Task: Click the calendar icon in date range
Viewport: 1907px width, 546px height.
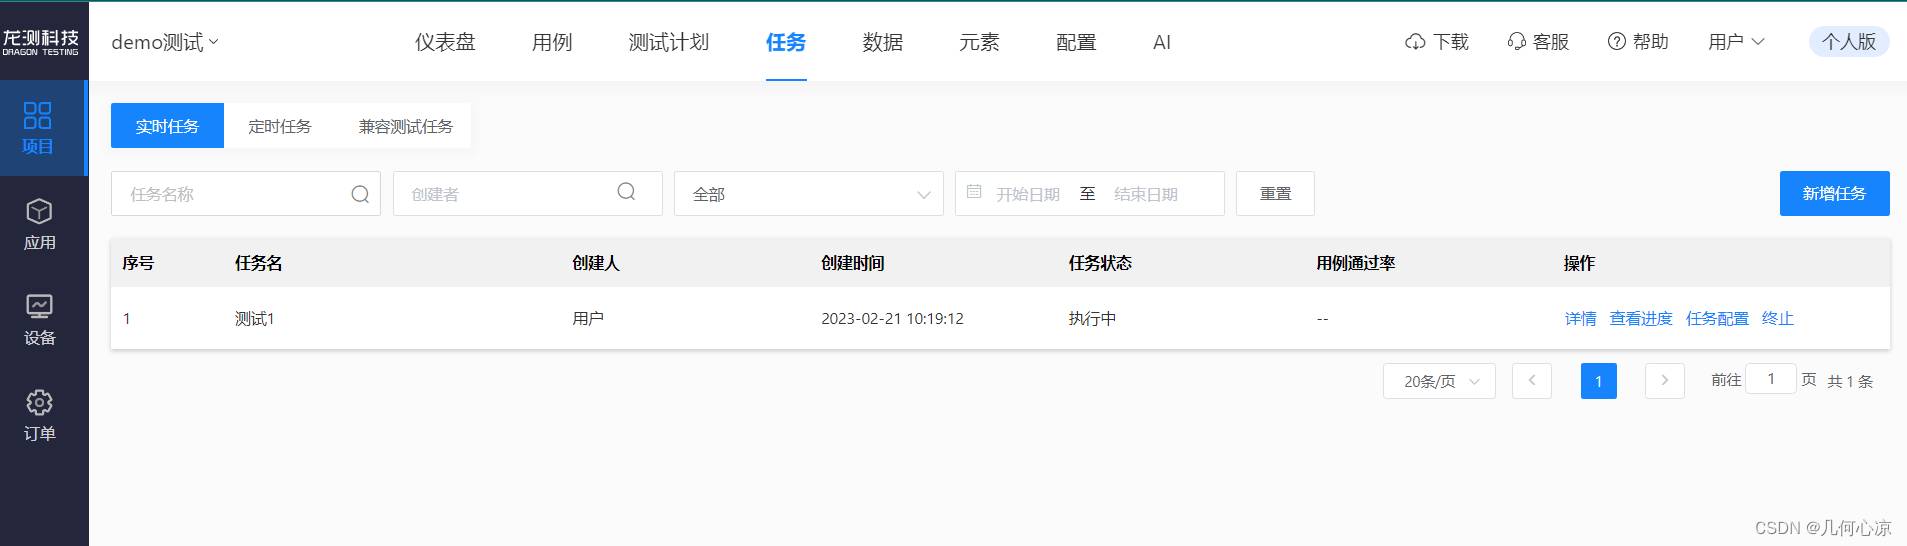Action: point(974,192)
